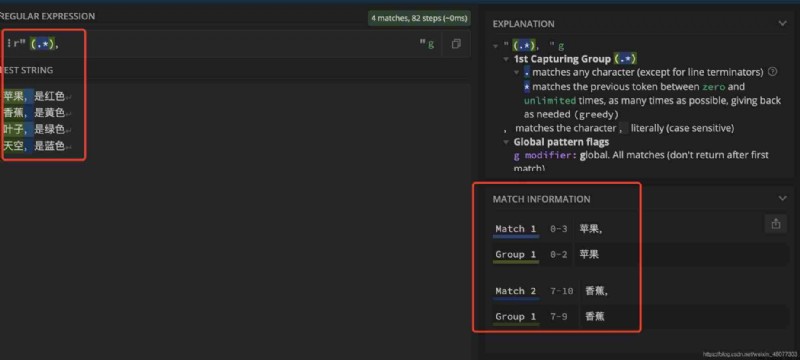Viewport: 800px width, 360px height.
Task: Click match value '香蕉,' in Match 2
Action: [596, 291]
